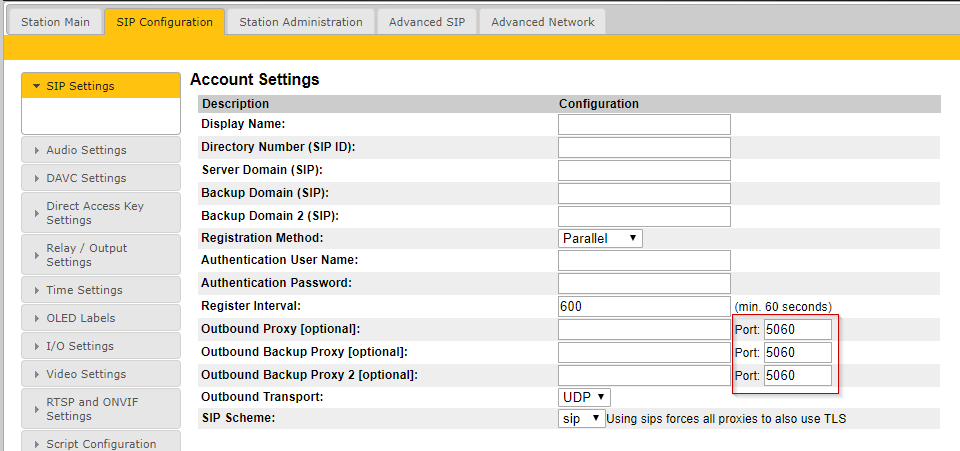
Task: Expand the Time Settings section
Action: [100, 290]
